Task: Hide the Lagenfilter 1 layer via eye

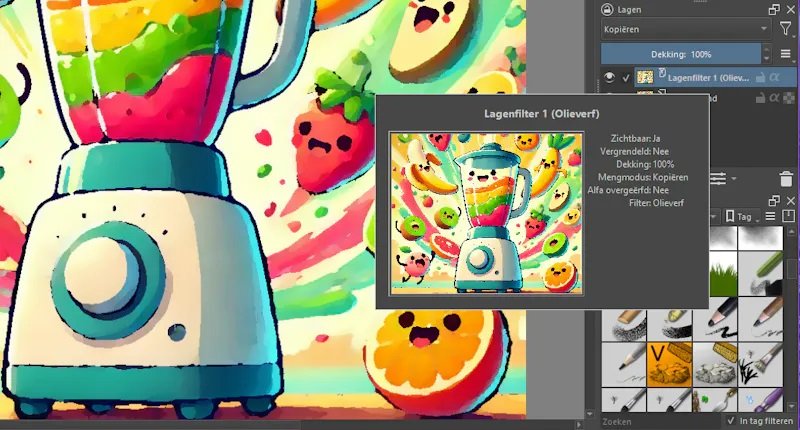Action: 609,78
